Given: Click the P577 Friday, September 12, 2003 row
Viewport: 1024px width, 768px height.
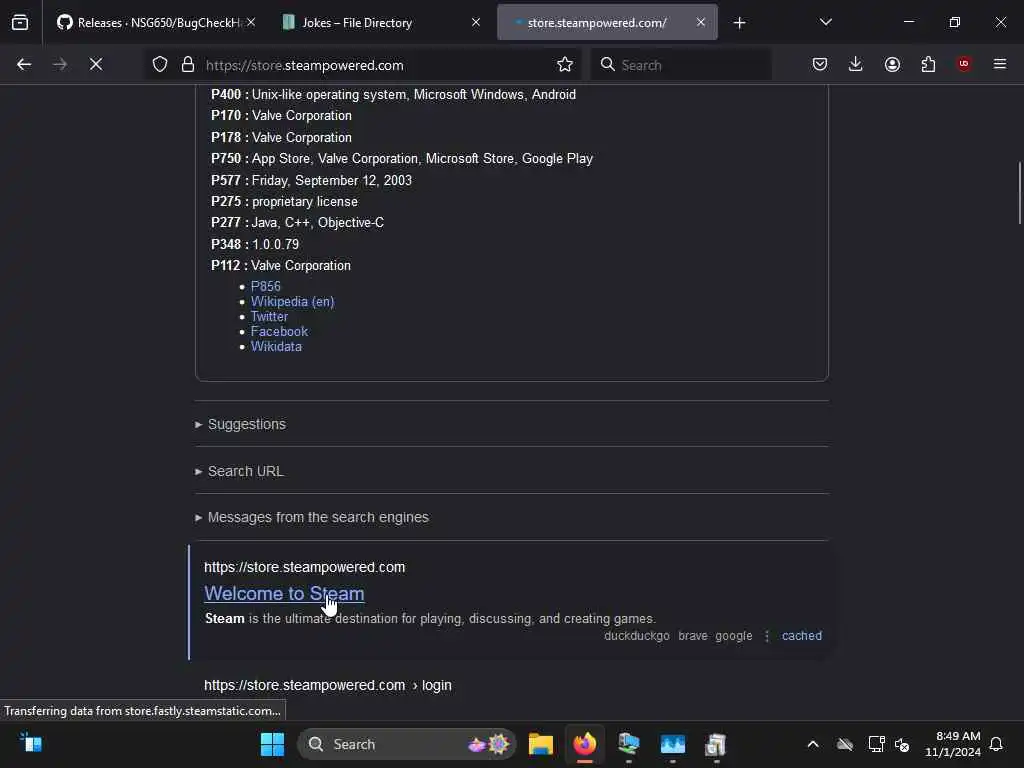Looking at the screenshot, I should click(312, 180).
